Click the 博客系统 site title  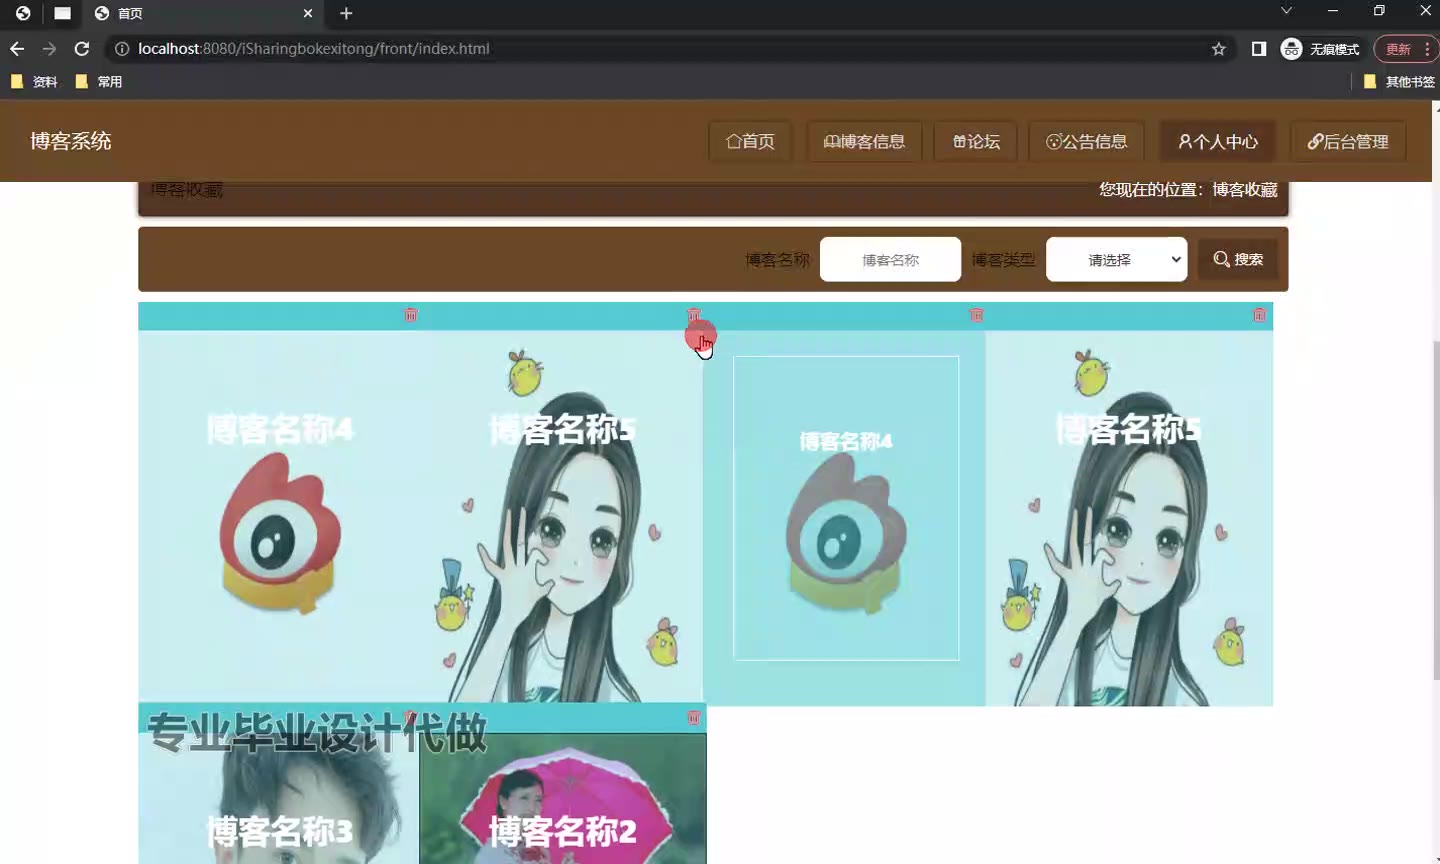point(71,141)
